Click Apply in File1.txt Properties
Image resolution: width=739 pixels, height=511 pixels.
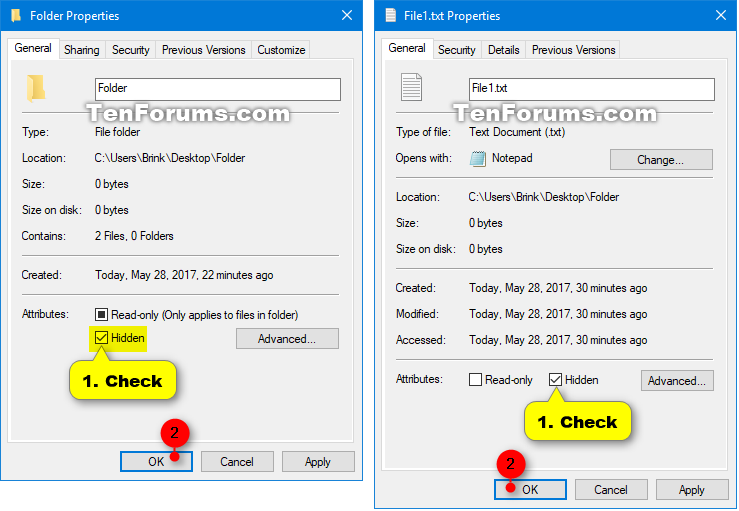[x=691, y=489]
